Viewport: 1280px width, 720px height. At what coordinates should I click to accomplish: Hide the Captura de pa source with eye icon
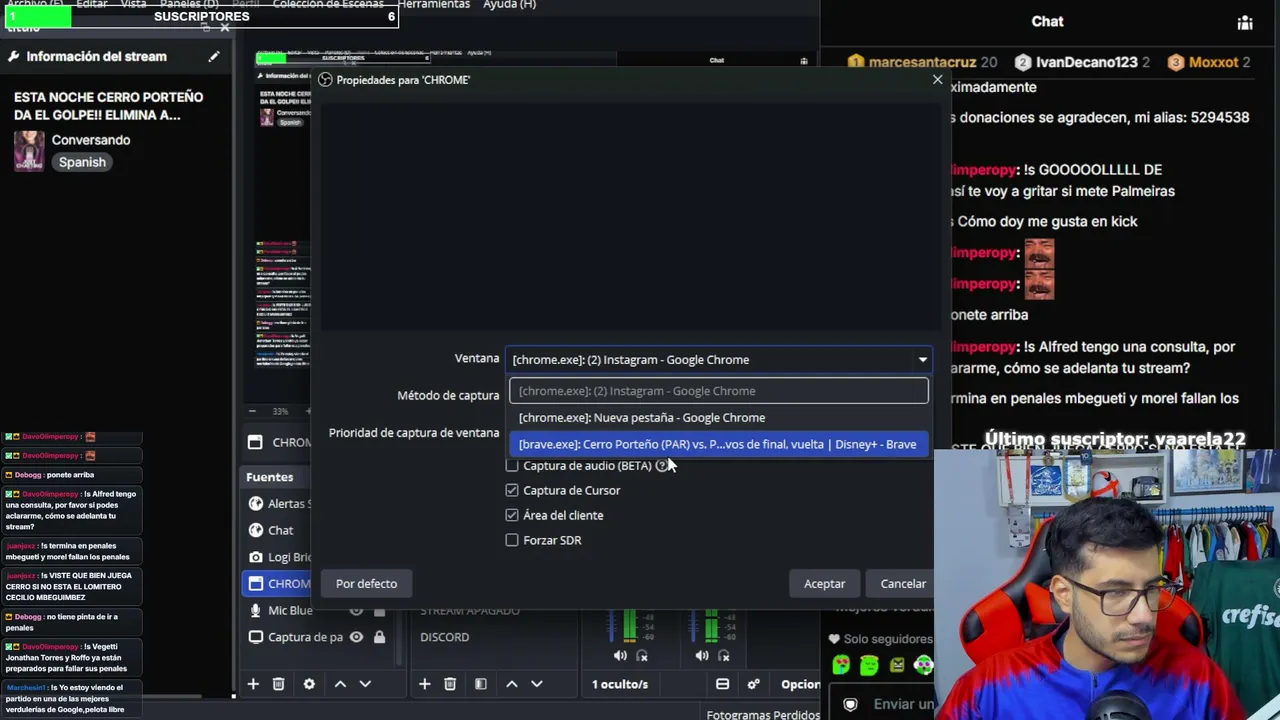[356, 637]
